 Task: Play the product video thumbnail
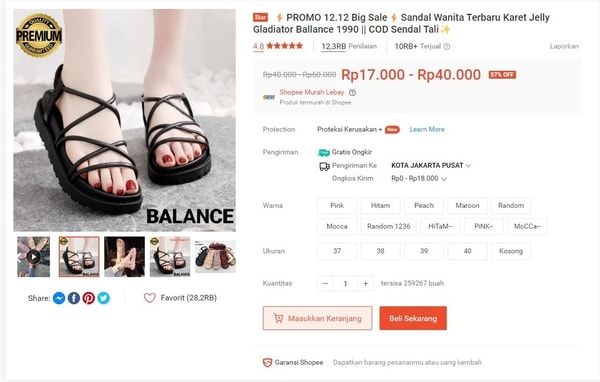tap(33, 256)
